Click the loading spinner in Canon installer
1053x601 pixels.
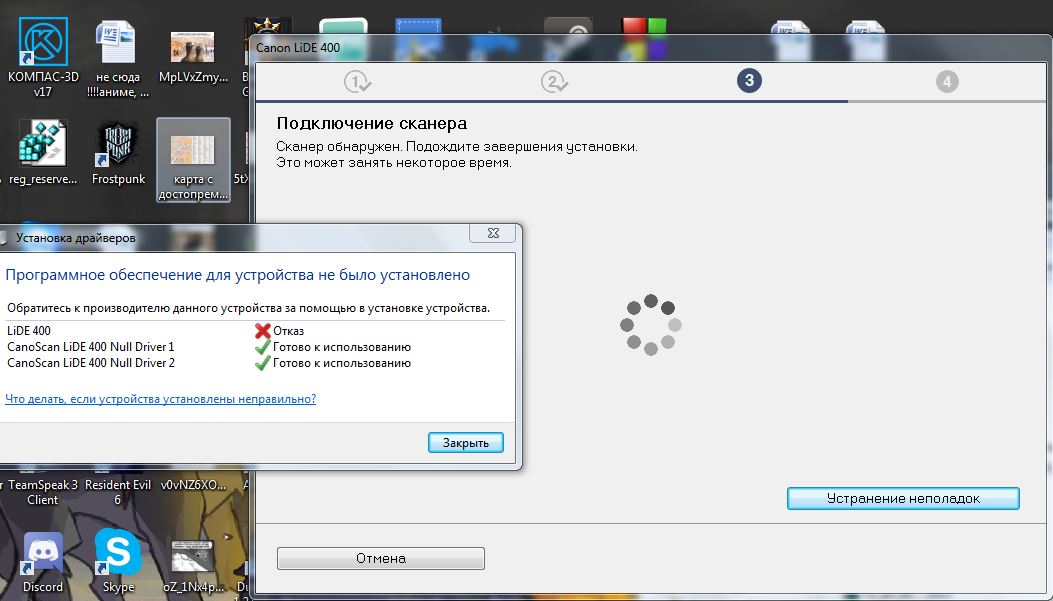click(x=651, y=325)
